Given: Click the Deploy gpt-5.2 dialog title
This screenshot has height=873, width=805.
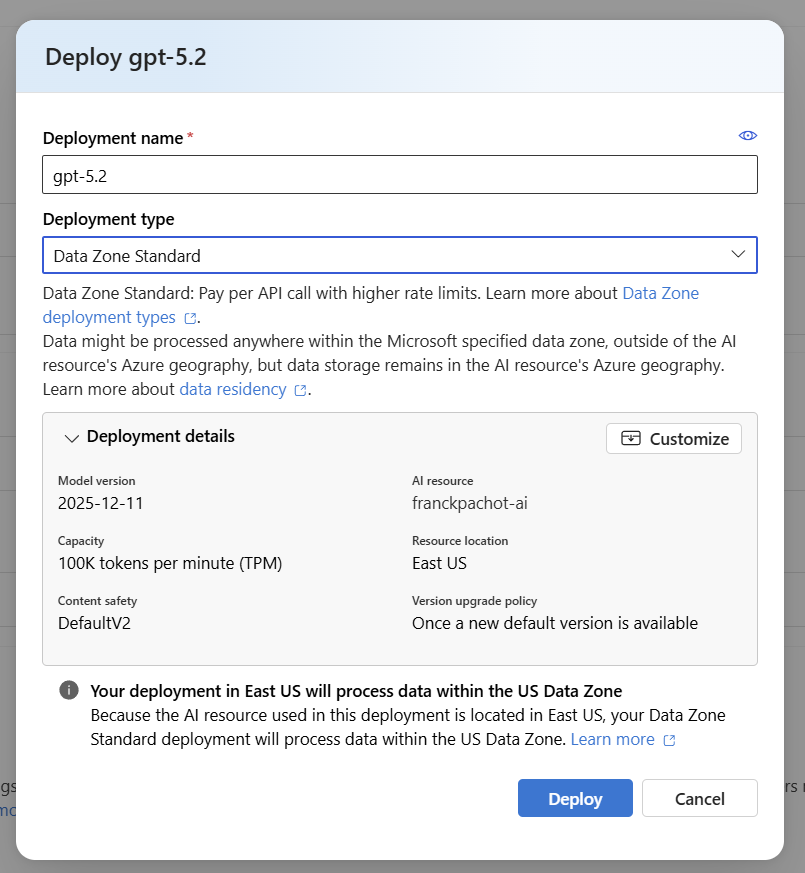Looking at the screenshot, I should pyautogui.click(x=126, y=57).
